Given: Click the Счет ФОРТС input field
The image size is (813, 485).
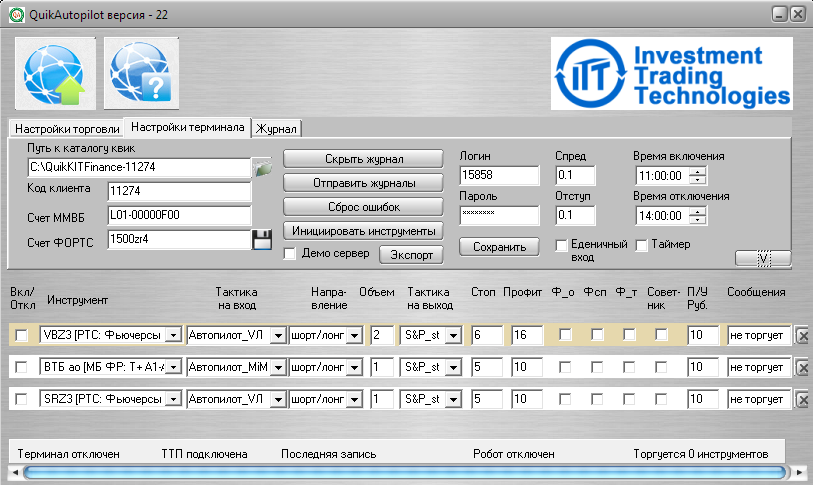Looking at the screenshot, I should (x=179, y=239).
